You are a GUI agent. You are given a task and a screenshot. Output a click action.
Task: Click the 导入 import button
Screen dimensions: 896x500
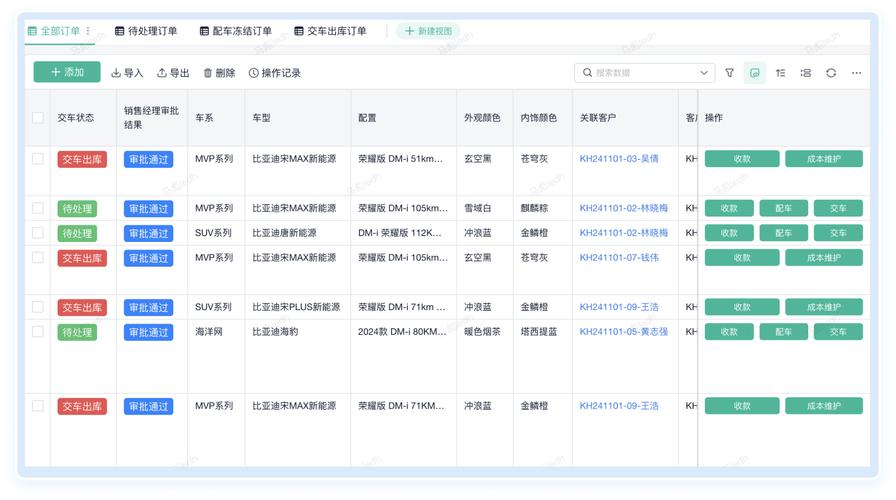tap(127, 73)
